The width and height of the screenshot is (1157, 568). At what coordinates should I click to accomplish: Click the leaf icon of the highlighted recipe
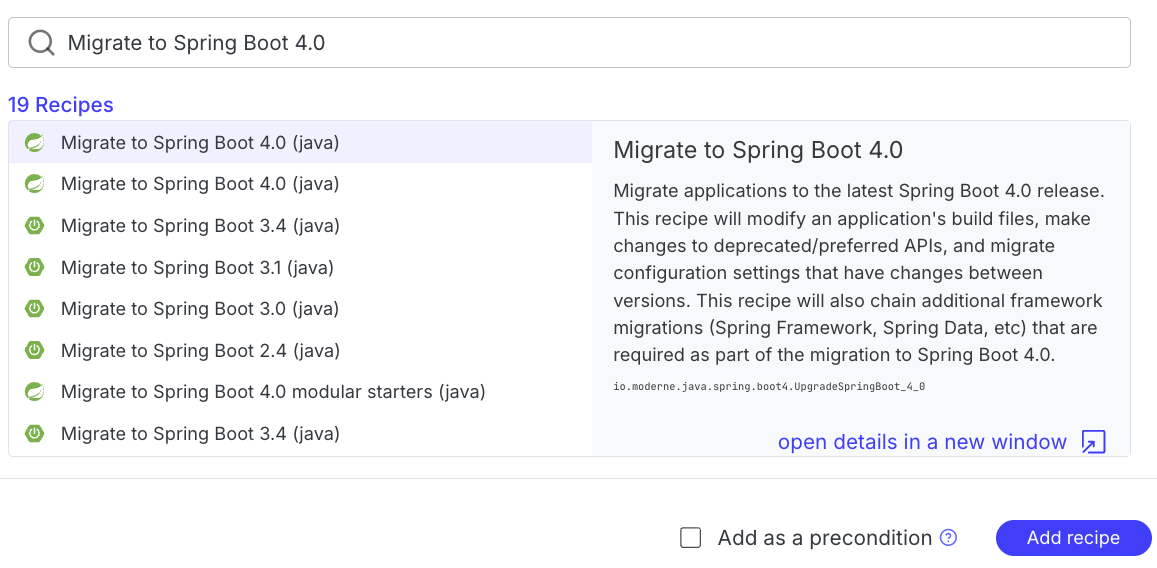pos(34,143)
